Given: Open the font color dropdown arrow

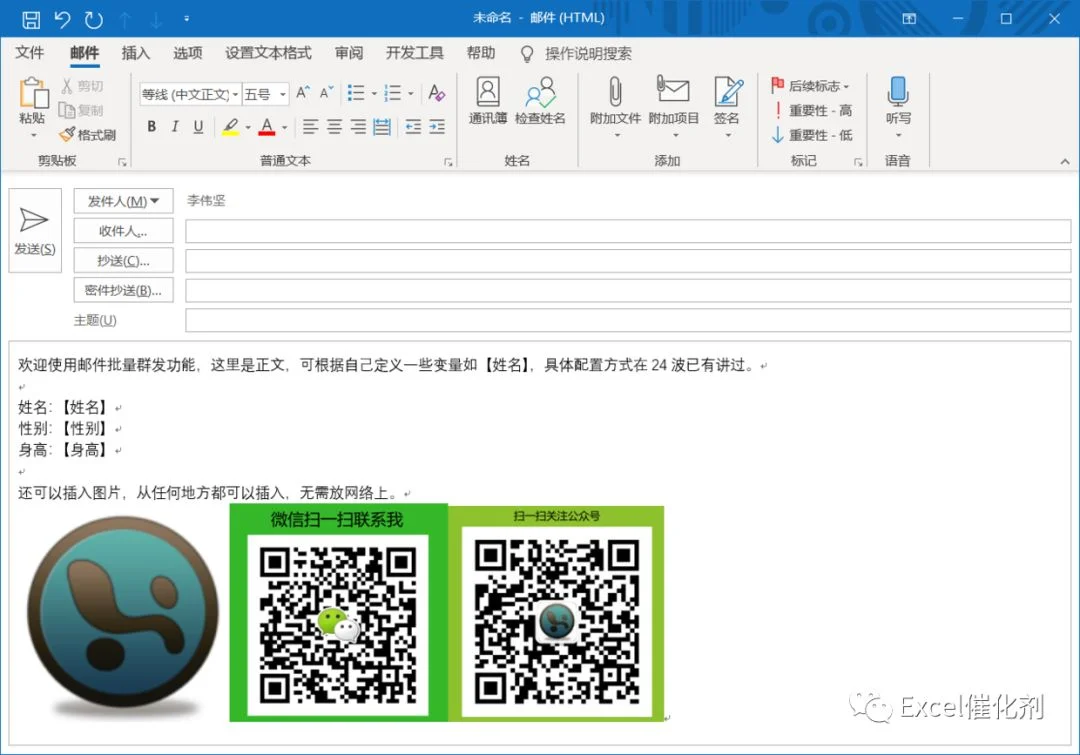Looking at the screenshot, I should 284,127.
